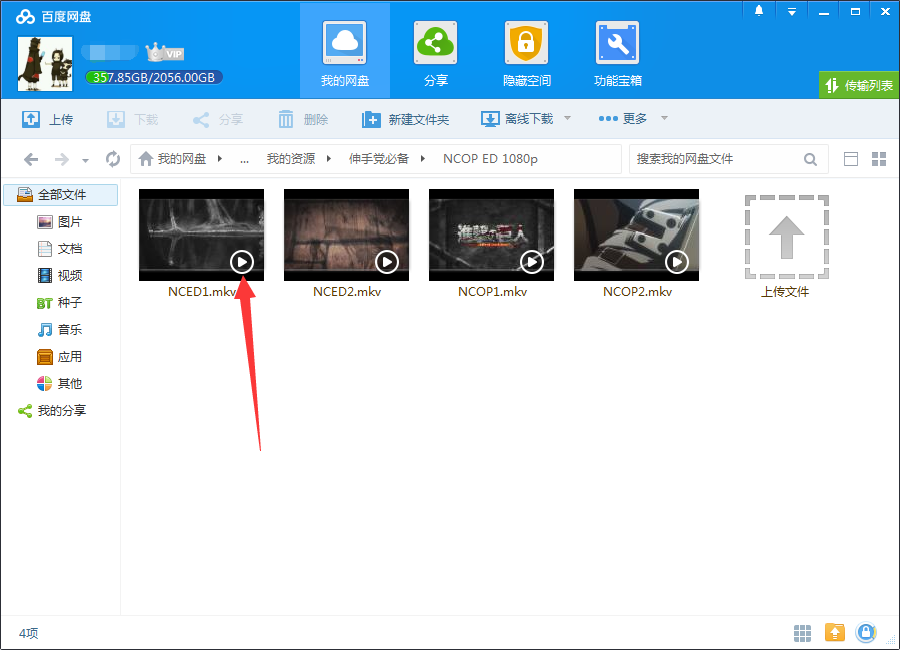Filter by 其他 in the sidebar
The height and width of the screenshot is (650, 900).
61,384
